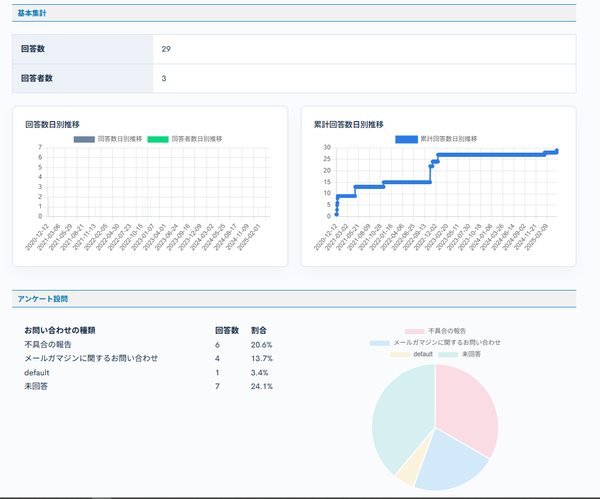Select the 不具合の報告 table row label
Viewport: 600px width, 499px height.
[48, 345]
